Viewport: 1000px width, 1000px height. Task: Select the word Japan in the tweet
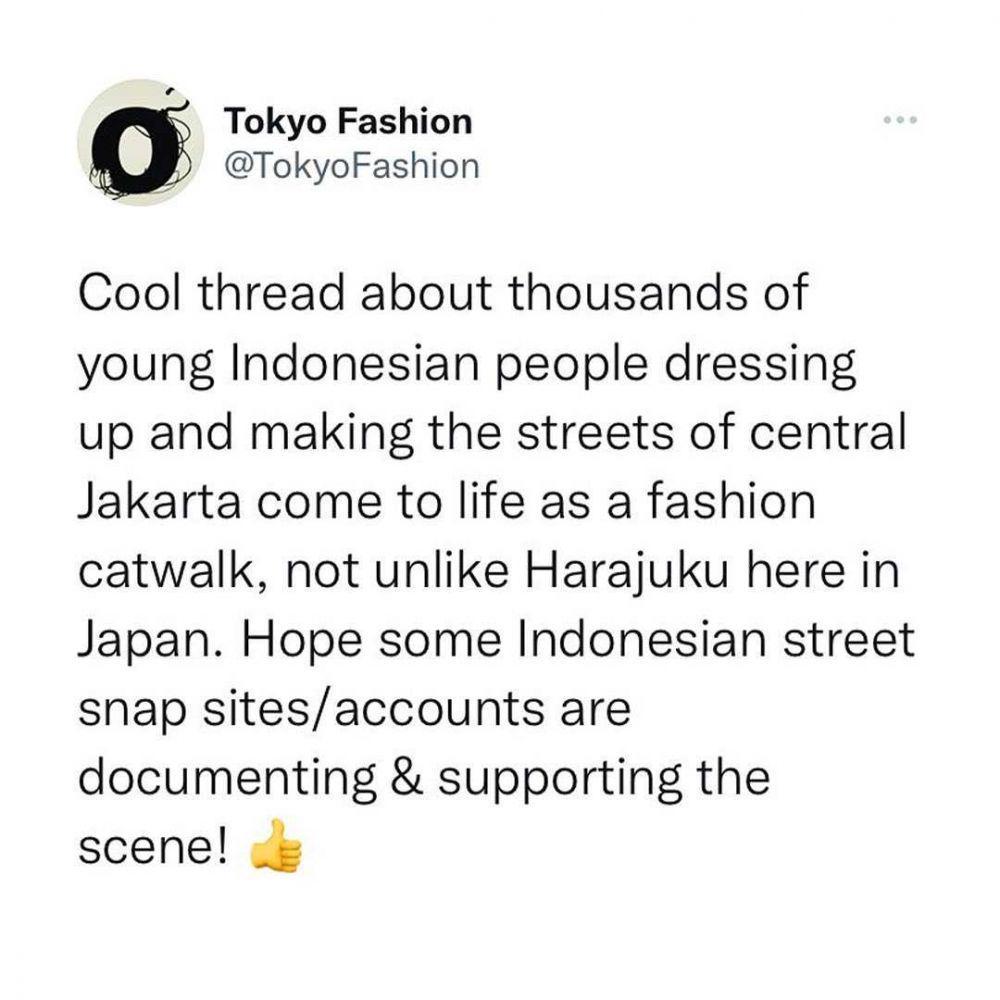(152, 642)
